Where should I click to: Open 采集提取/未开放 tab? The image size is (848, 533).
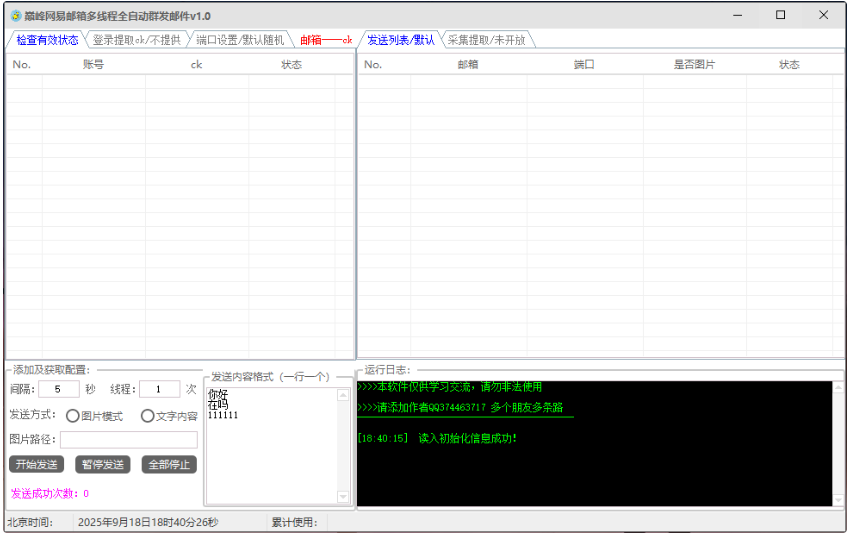click(x=486, y=40)
